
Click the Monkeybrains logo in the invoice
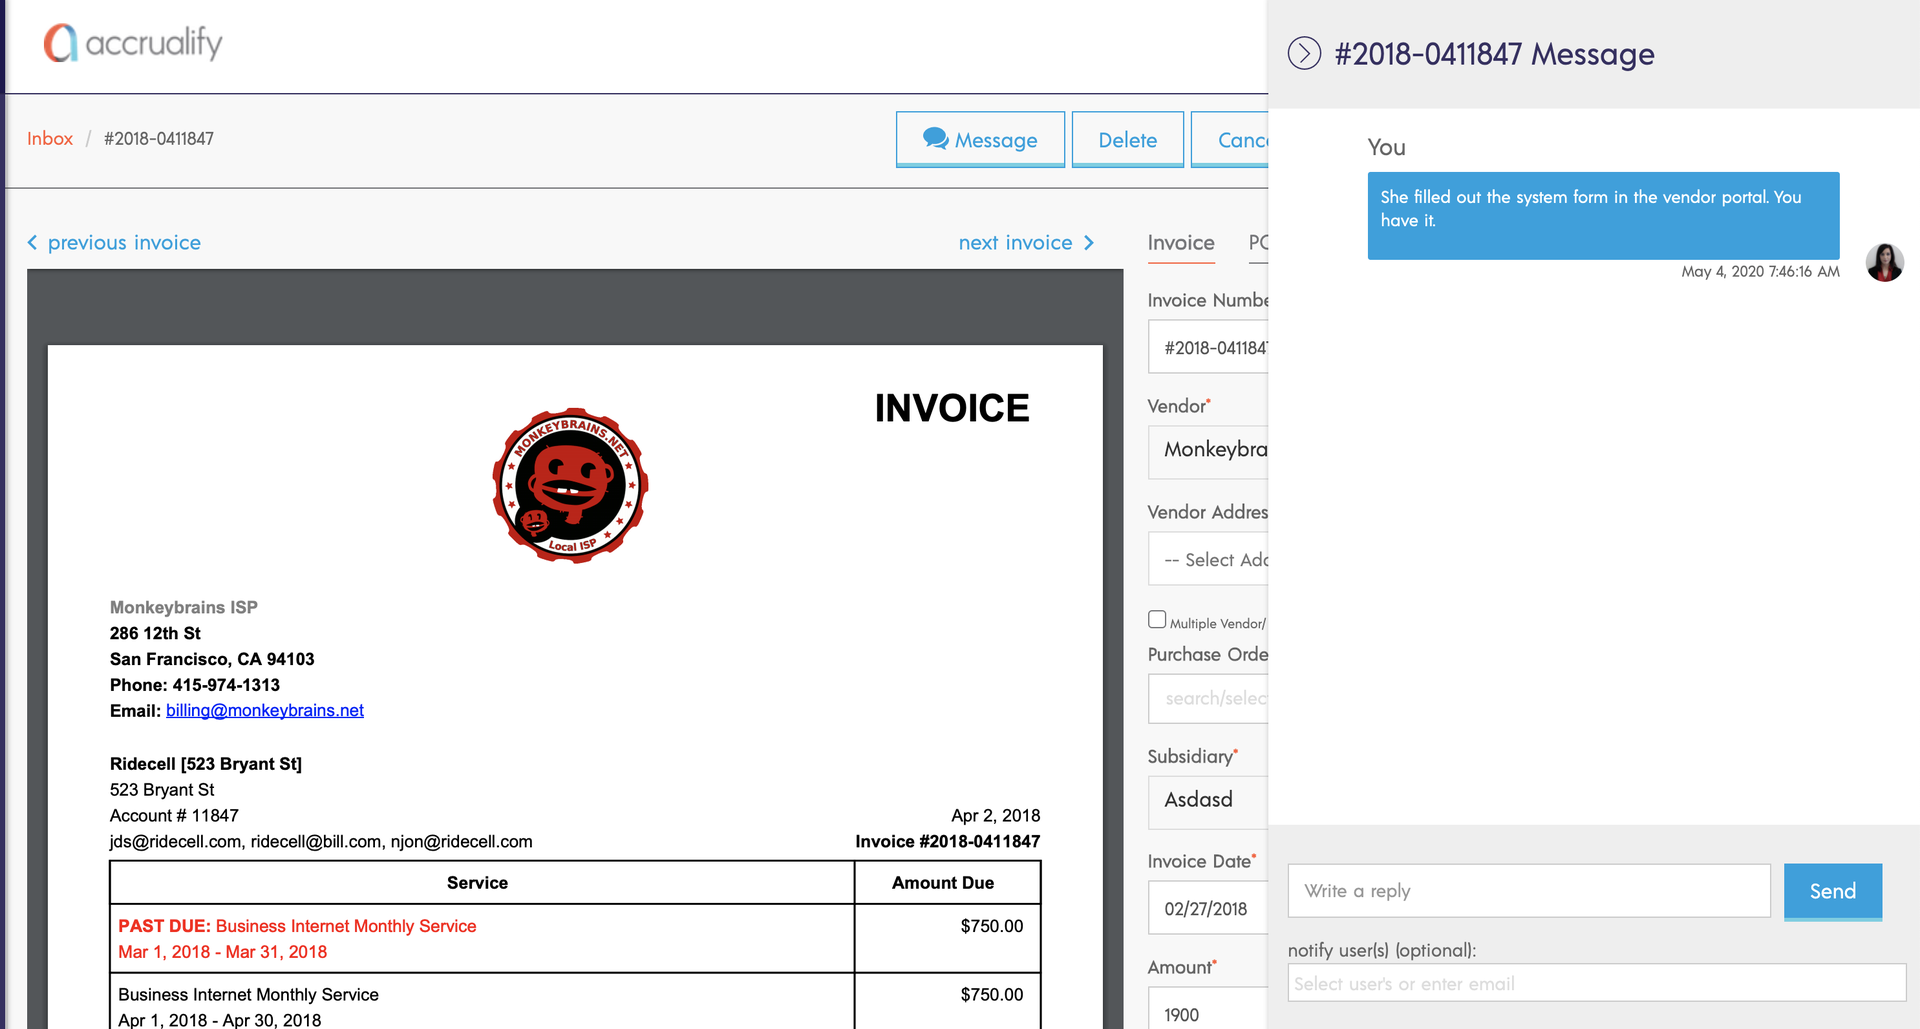tap(570, 485)
